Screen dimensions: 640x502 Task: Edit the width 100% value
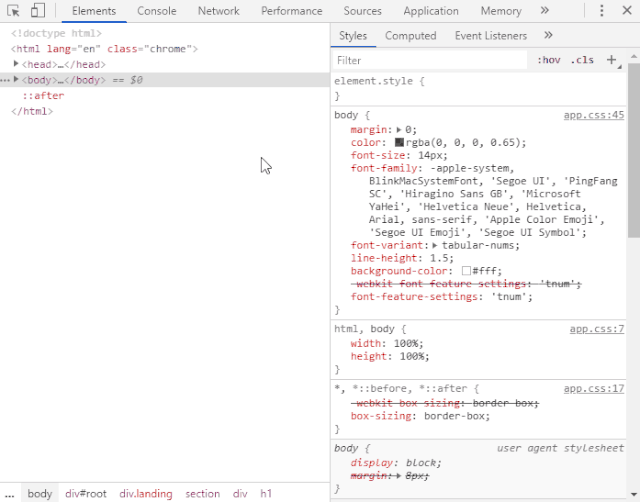[x=405, y=344]
